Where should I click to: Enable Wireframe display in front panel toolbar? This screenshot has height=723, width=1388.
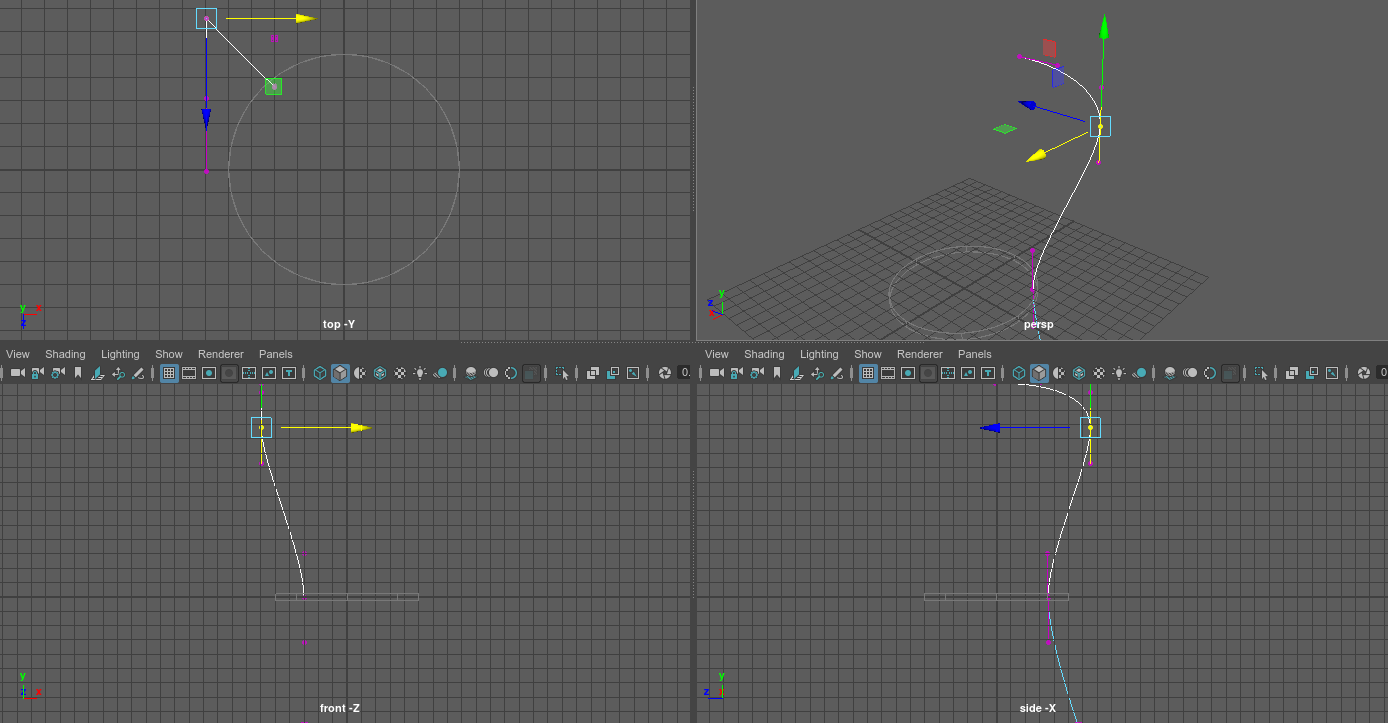tap(320, 373)
